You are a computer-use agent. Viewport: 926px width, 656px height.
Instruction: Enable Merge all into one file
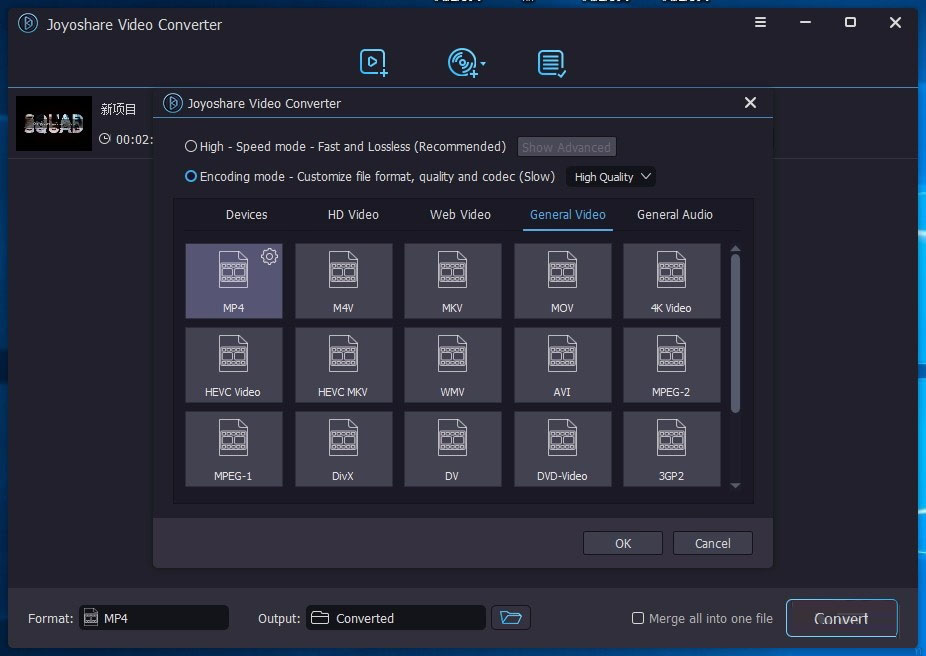(637, 618)
